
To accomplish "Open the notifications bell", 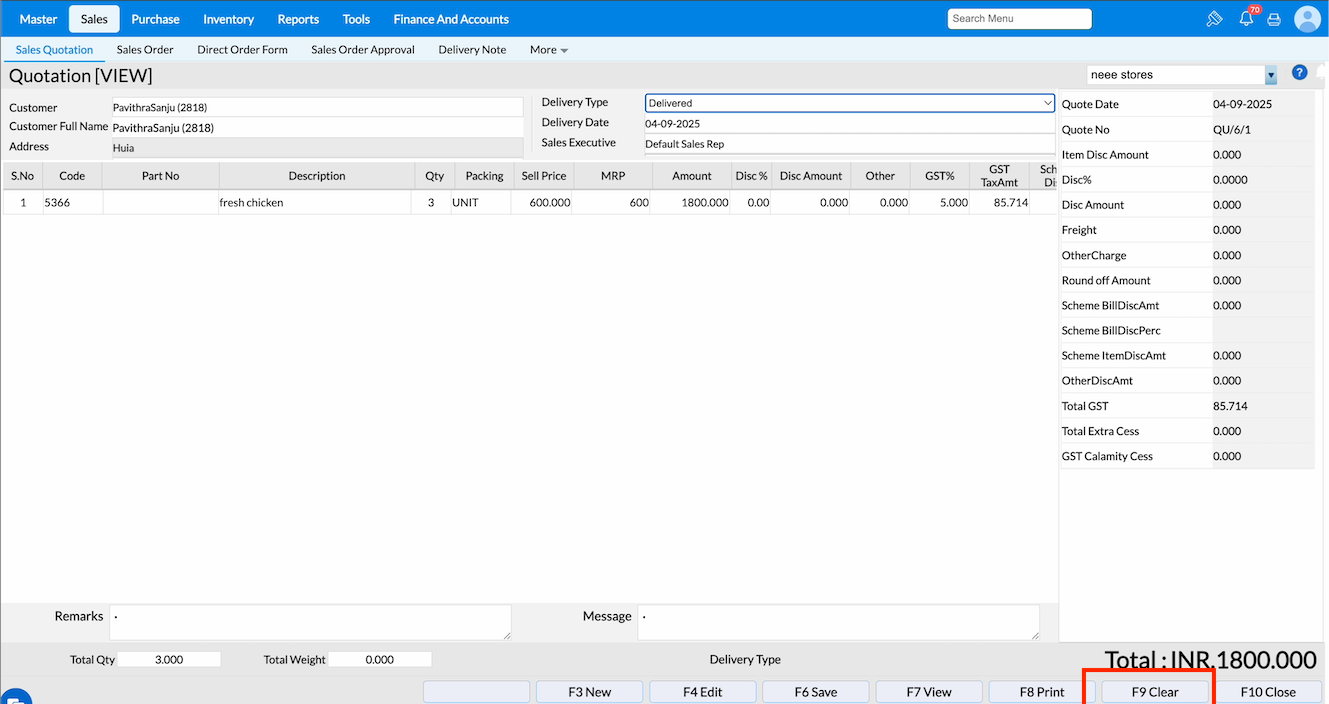I will [1246, 19].
